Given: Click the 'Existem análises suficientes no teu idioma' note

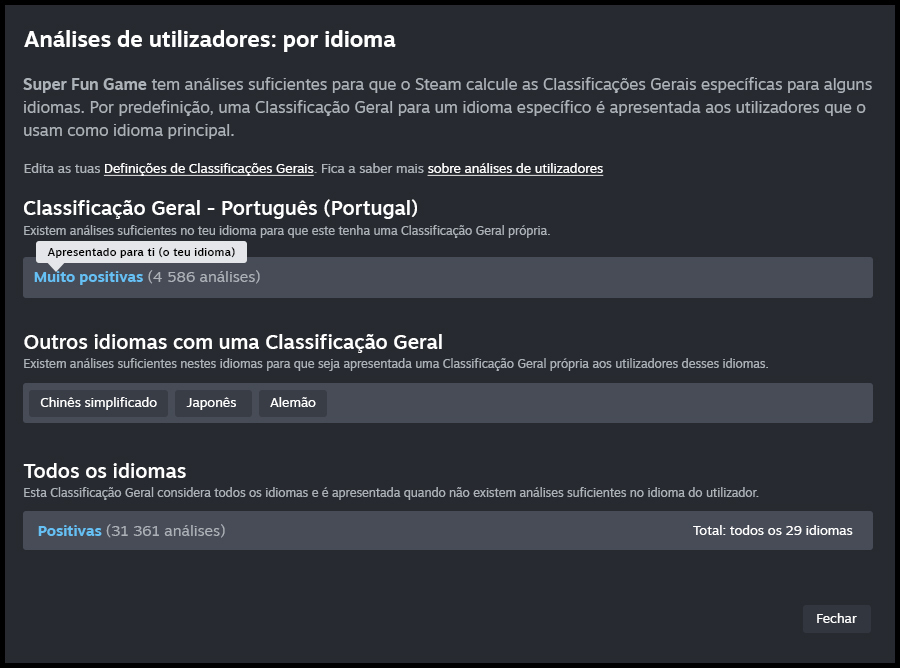Looking at the screenshot, I should click(287, 231).
